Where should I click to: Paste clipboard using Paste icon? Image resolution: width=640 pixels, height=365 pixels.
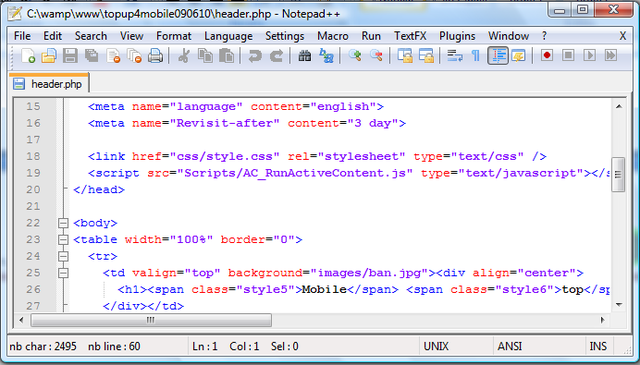[226, 56]
